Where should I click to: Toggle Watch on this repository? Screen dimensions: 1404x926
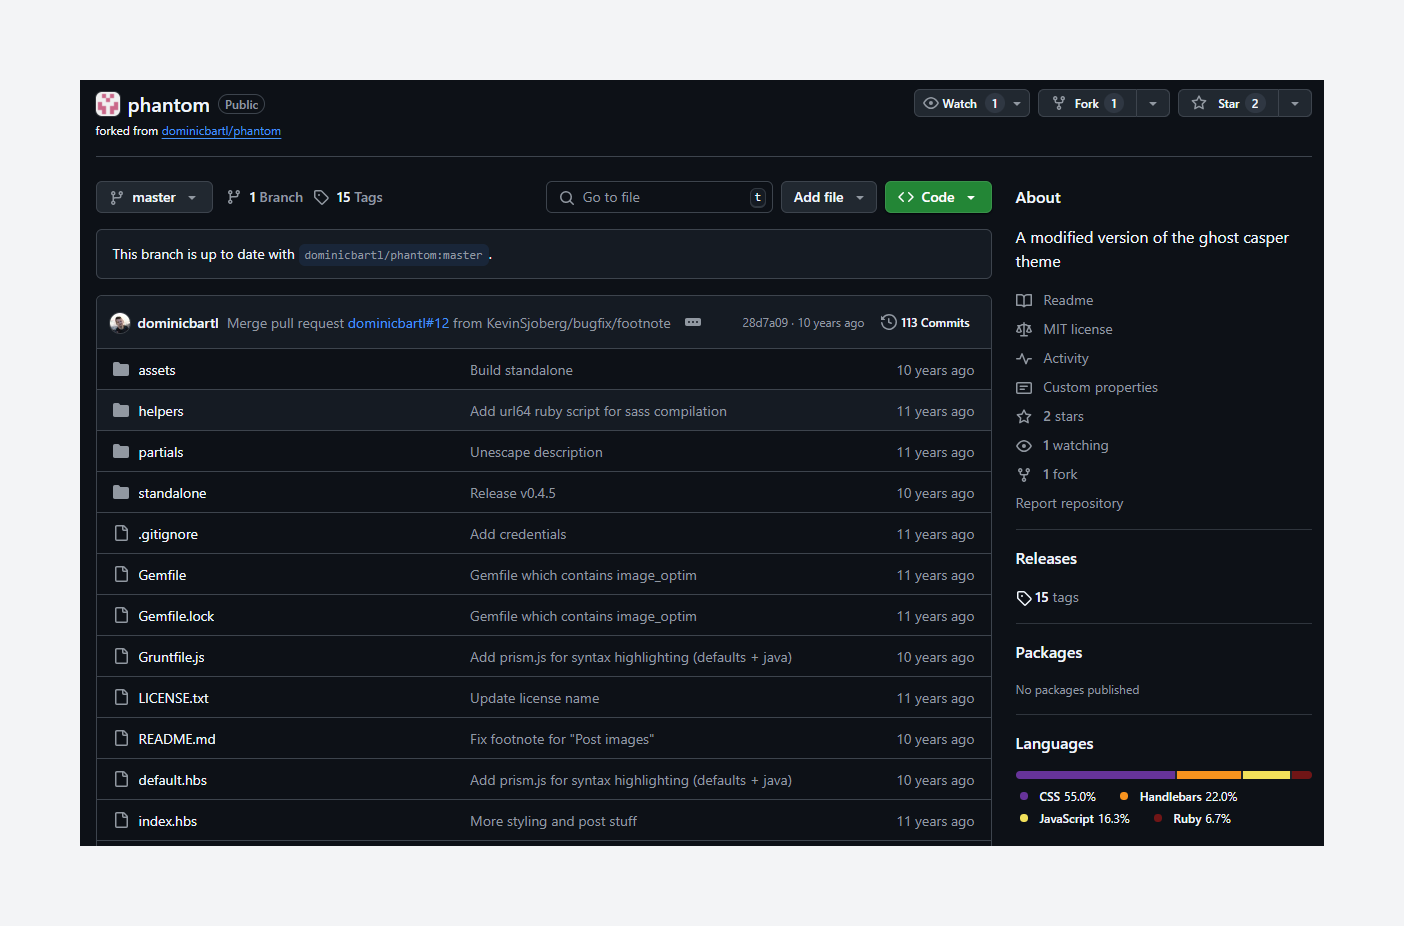tap(960, 103)
